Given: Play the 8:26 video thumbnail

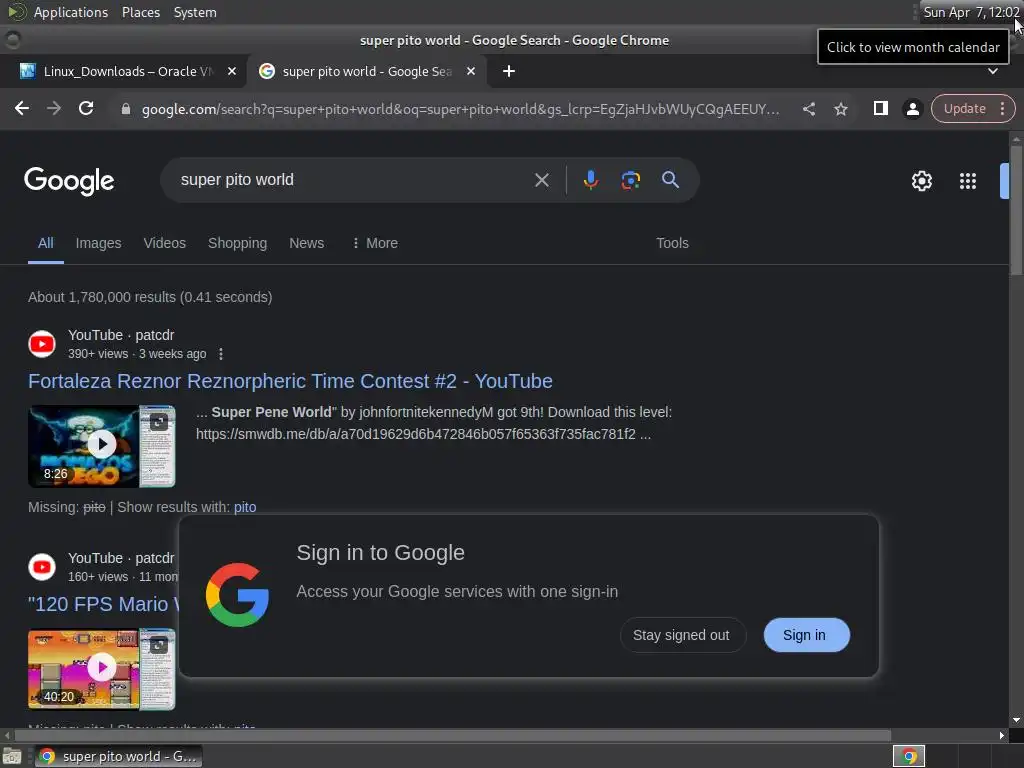Looking at the screenshot, I should click(101, 445).
